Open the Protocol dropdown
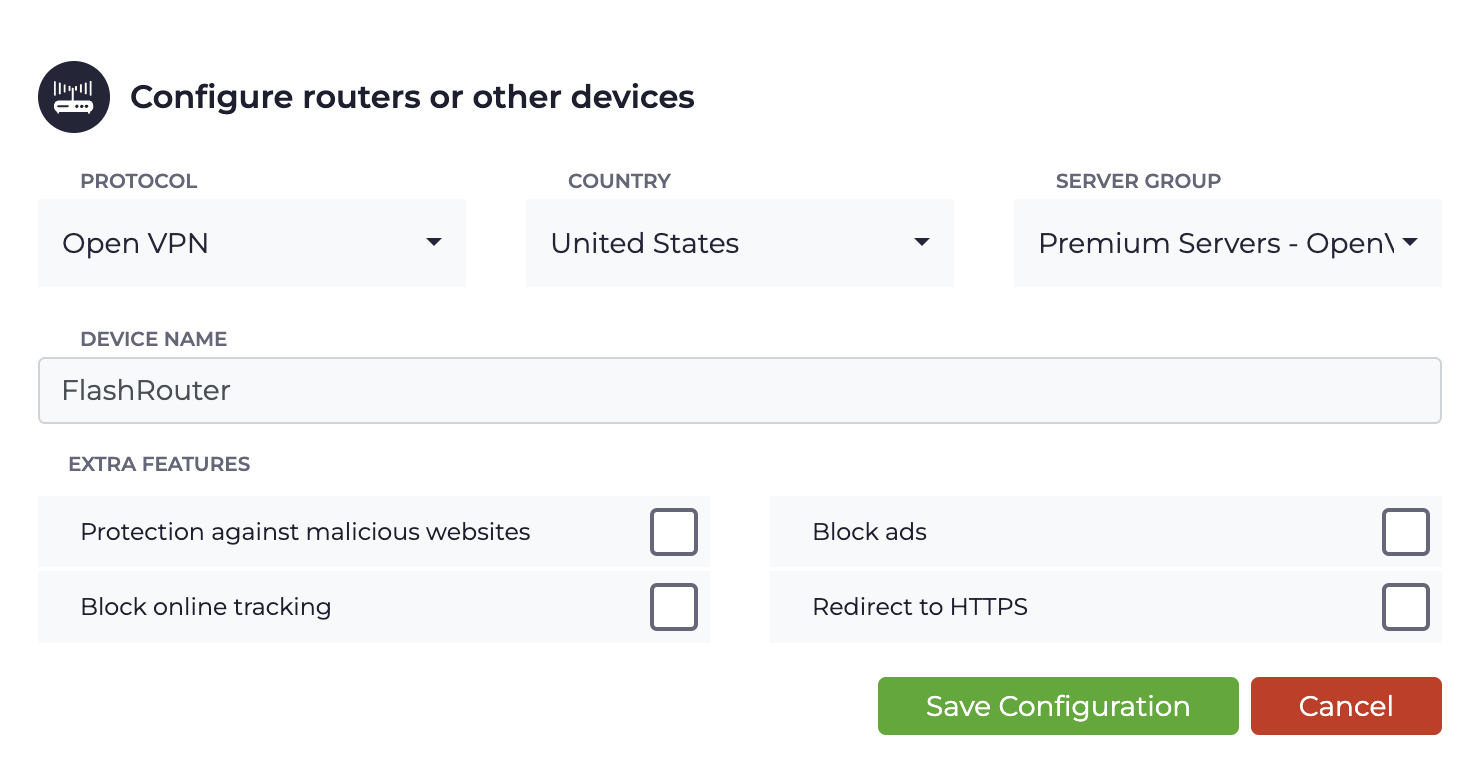 click(251, 243)
